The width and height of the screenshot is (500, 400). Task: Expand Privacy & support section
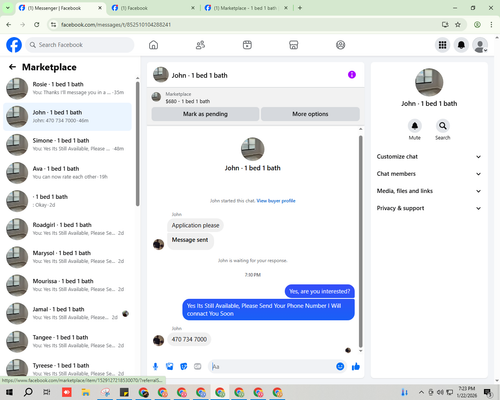[x=429, y=208]
